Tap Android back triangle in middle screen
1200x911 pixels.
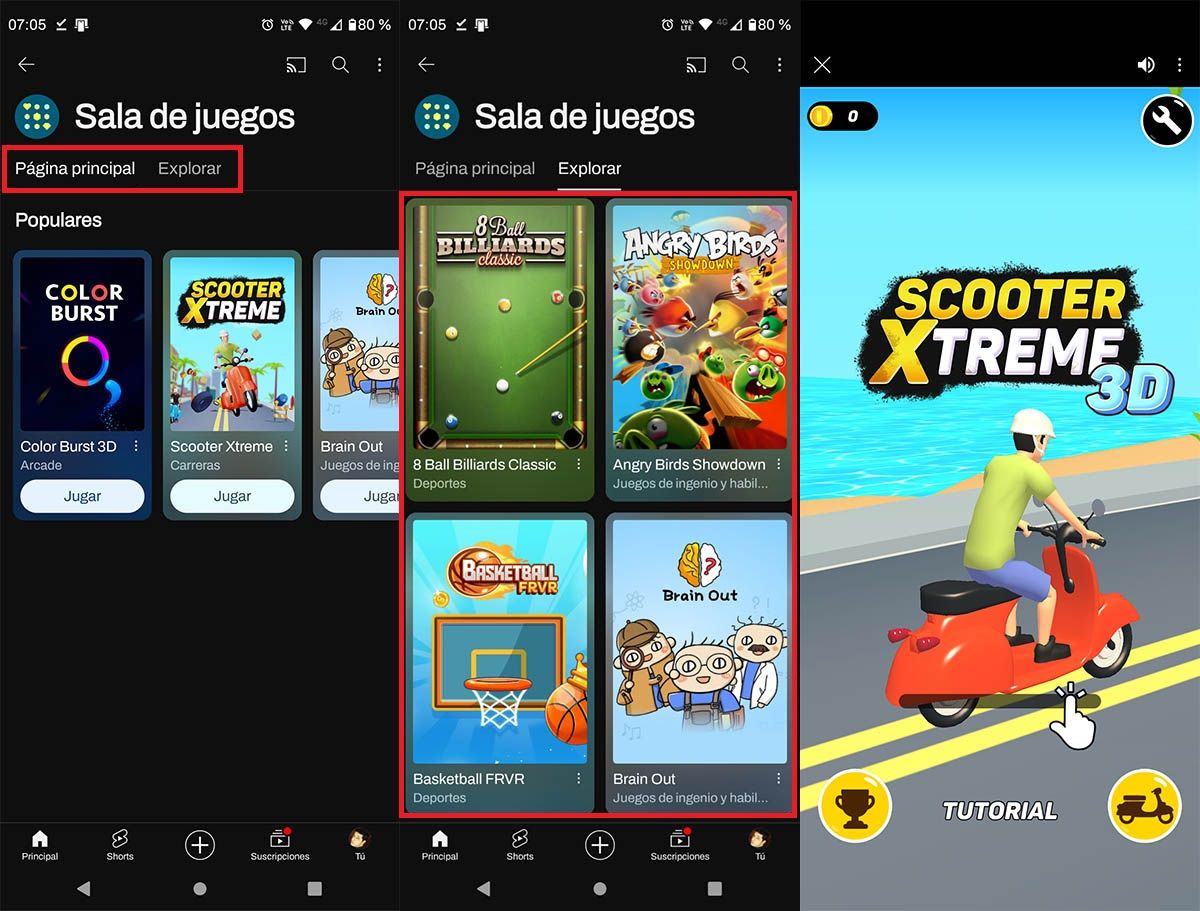[484, 888]
